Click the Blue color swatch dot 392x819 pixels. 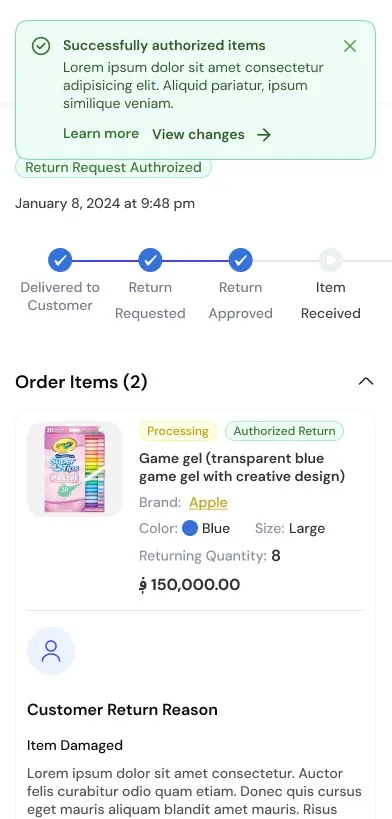coord(190,529)
